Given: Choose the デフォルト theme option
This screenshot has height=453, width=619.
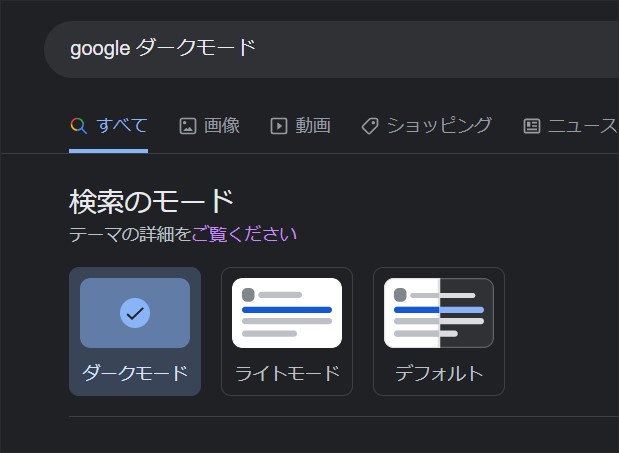Looking at the screenshot, I should tap(439, 373).
